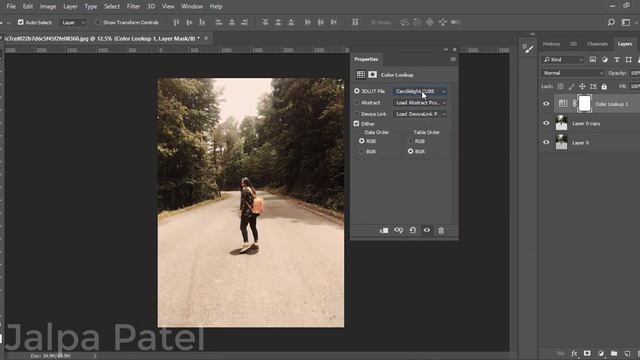Filter layers by adjustment layers icon
Image resolution: width=640 pixels, height=360 pixels.
(605, 60)
